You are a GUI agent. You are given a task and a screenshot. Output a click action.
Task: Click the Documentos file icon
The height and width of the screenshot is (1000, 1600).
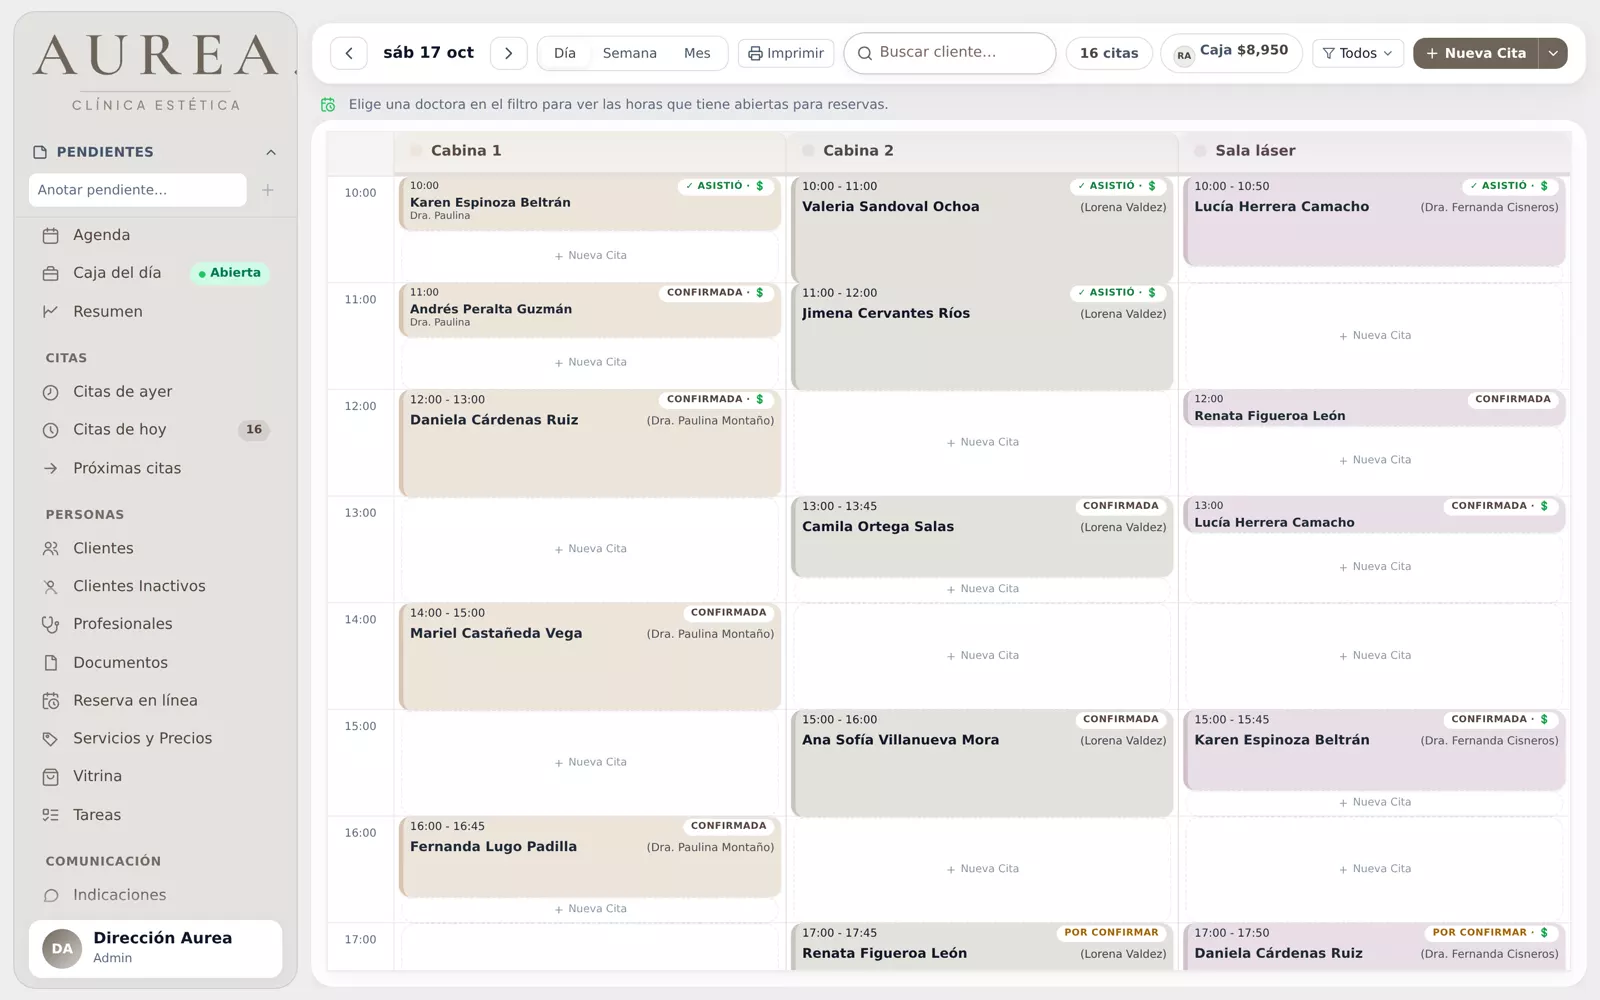click(51, 663)
